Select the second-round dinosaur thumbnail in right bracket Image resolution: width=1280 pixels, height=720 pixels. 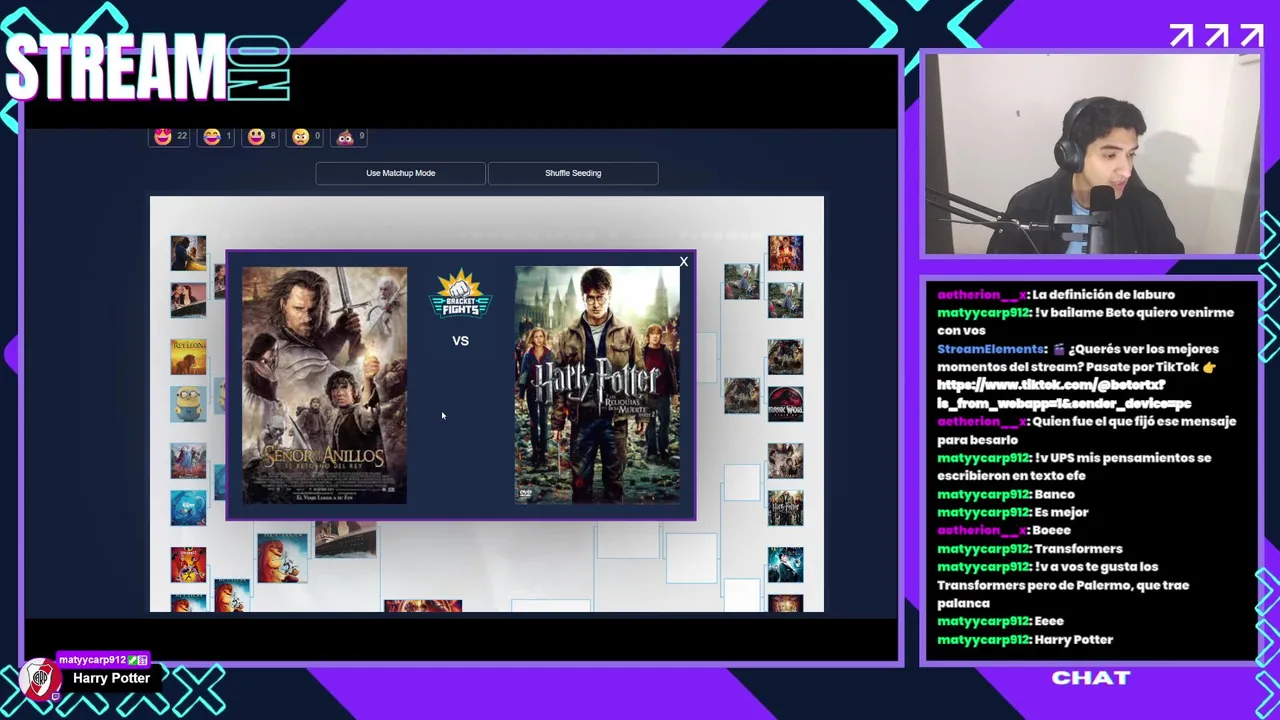point(741,396)
